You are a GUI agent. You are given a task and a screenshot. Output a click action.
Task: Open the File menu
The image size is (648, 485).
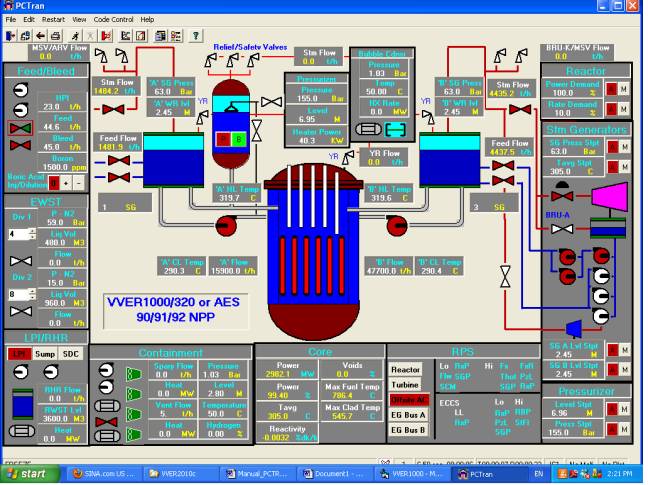click(x=10, y=19)
